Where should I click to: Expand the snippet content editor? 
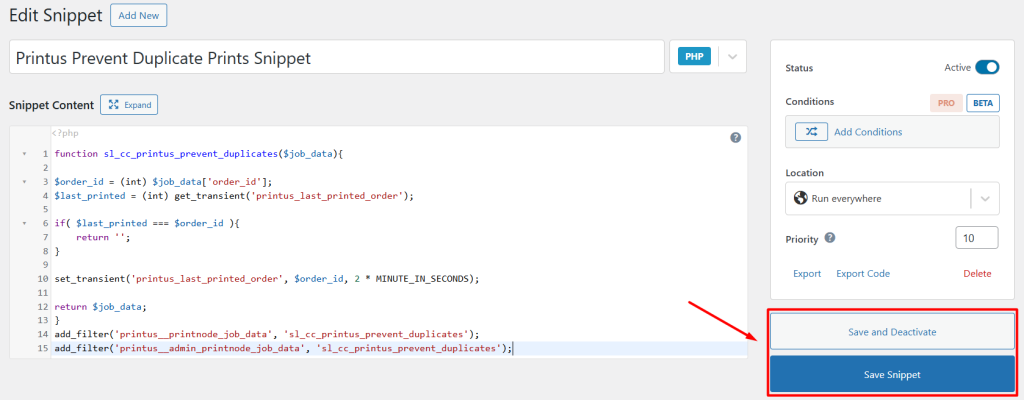point(129,104)
